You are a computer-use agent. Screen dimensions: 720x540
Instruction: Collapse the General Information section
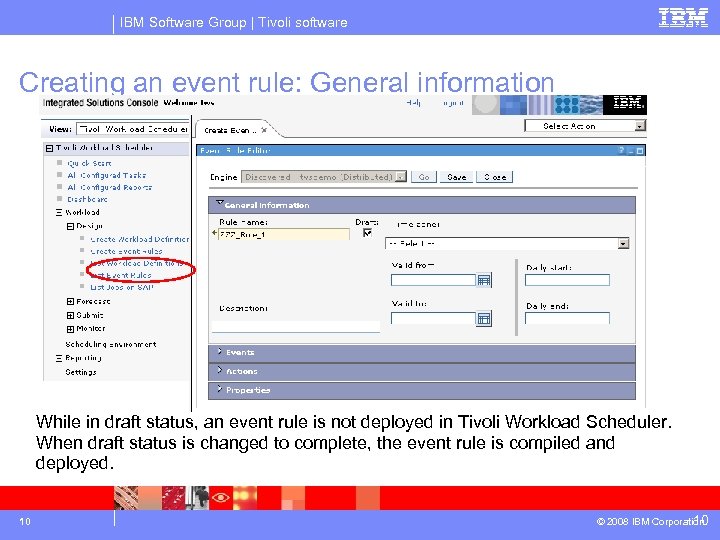pyautogui.click(x=220, y=203)
